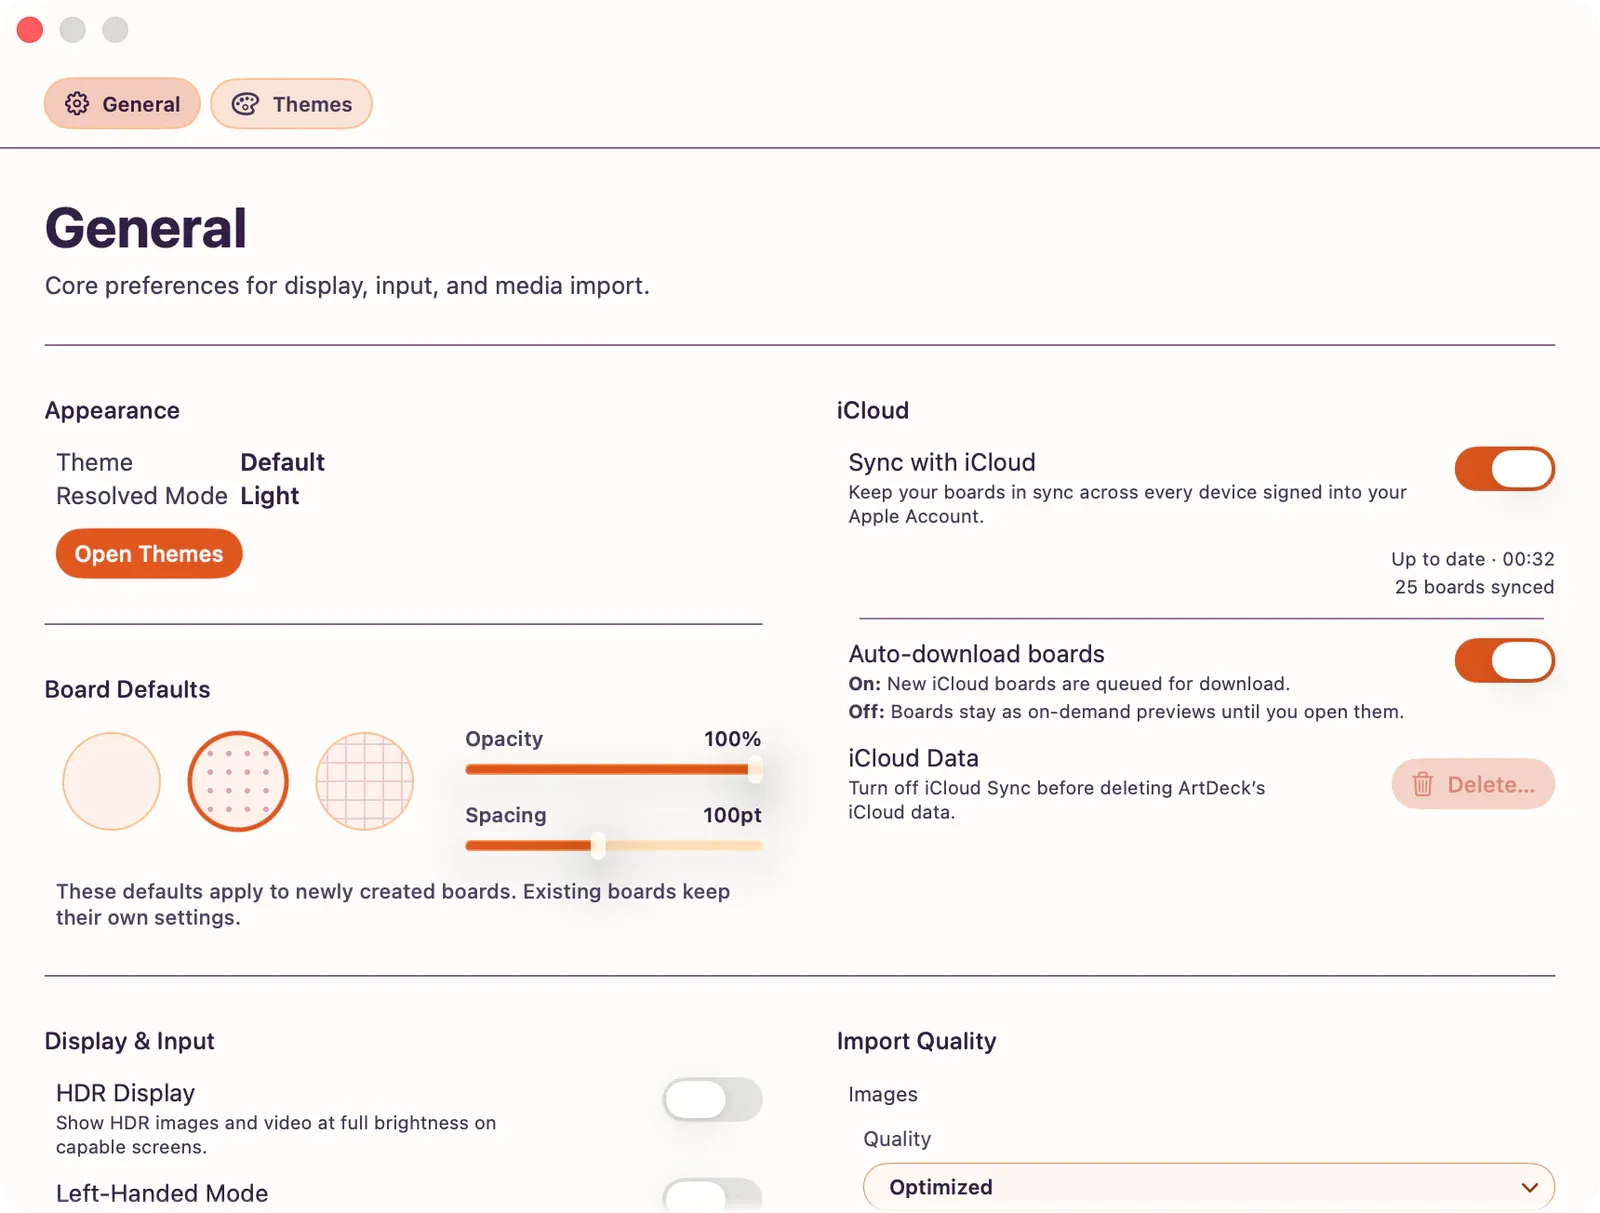Click the Opacity slider track
The width and height of the screenshot is (1600, 1213).
(613, 770)
